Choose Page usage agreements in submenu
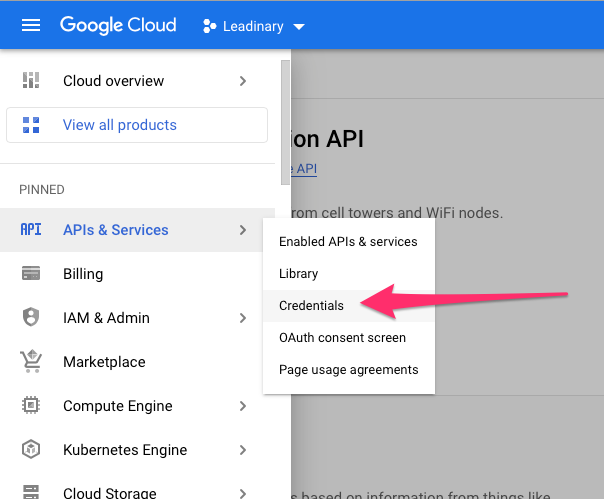The height and width of the screenshot is (499, 604). pyautogui.click(x=349, y=370)
